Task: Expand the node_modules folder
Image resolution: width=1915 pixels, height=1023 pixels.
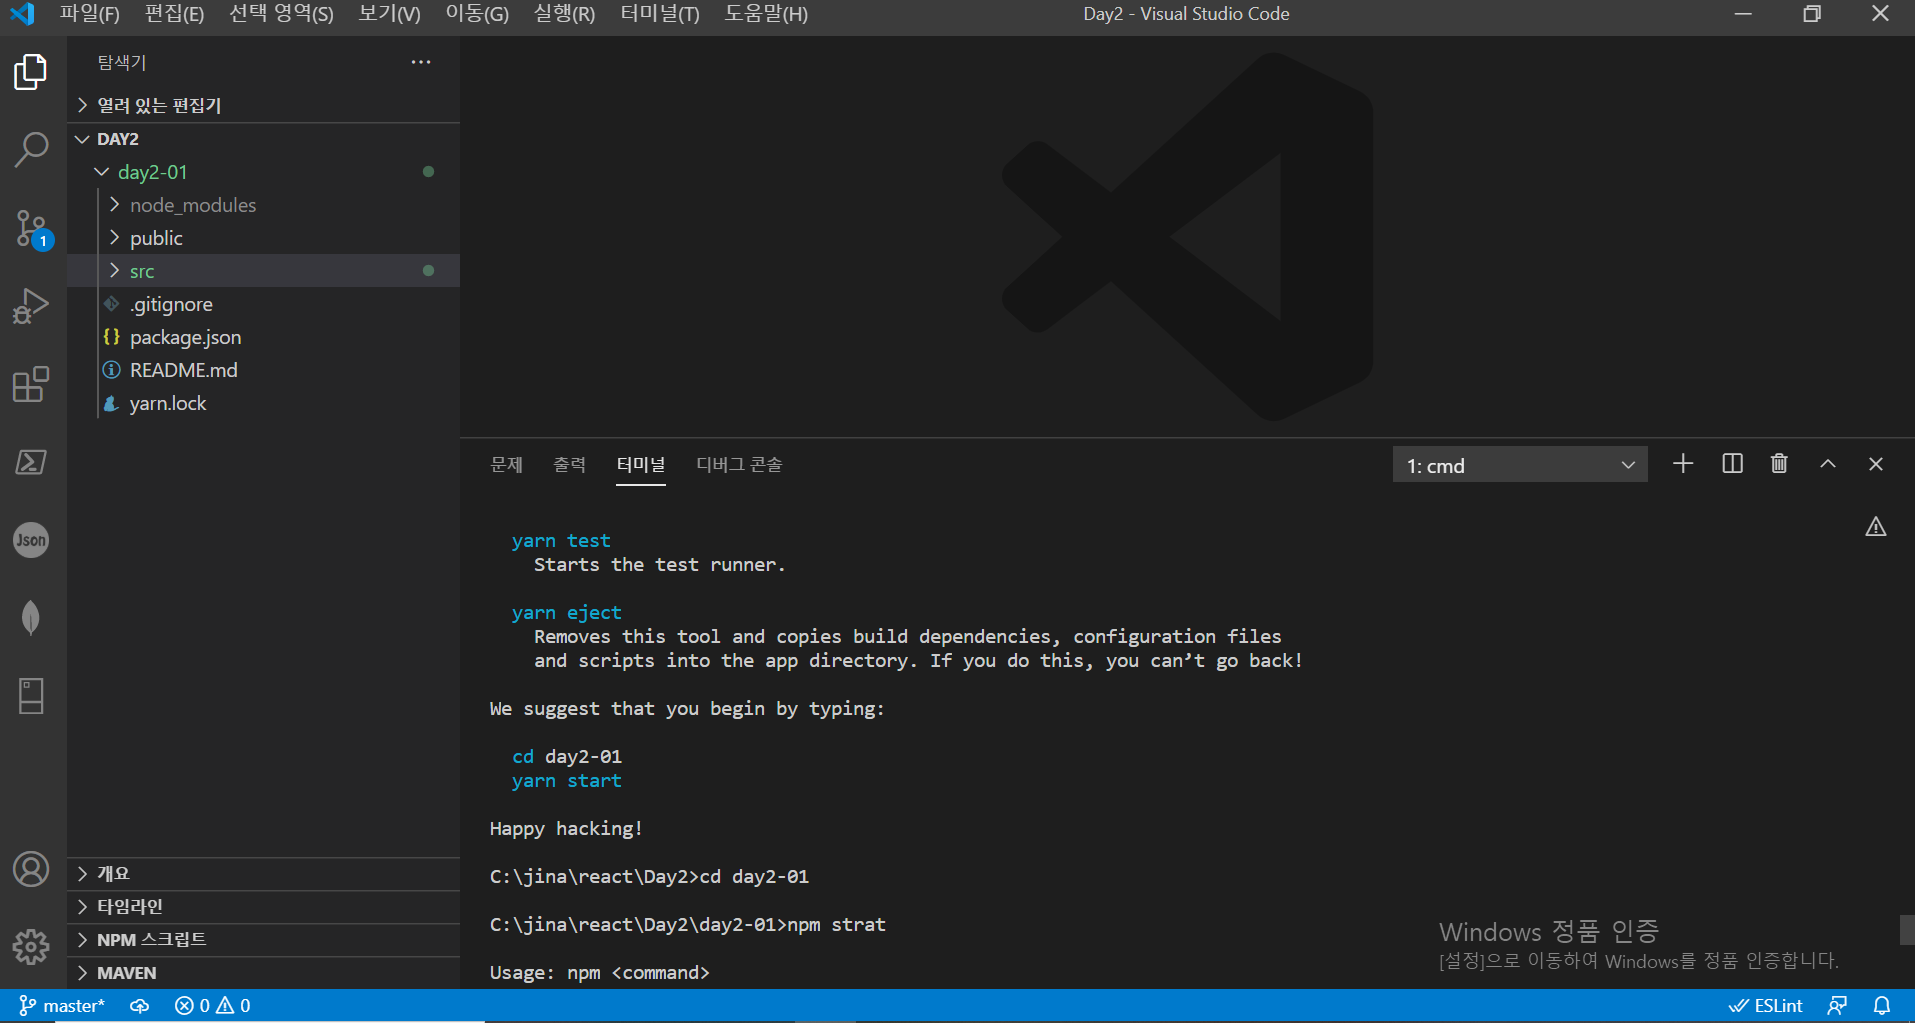Action: click(264, 205)
